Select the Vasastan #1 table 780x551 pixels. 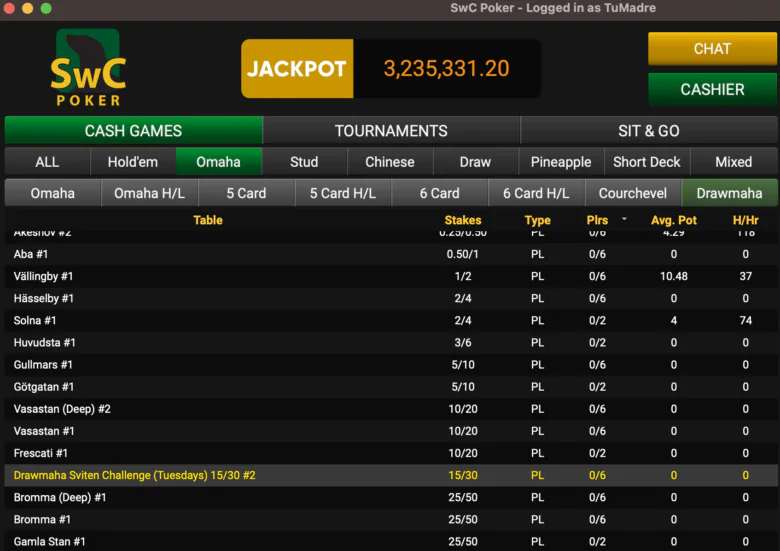click(x=391, y=431)
